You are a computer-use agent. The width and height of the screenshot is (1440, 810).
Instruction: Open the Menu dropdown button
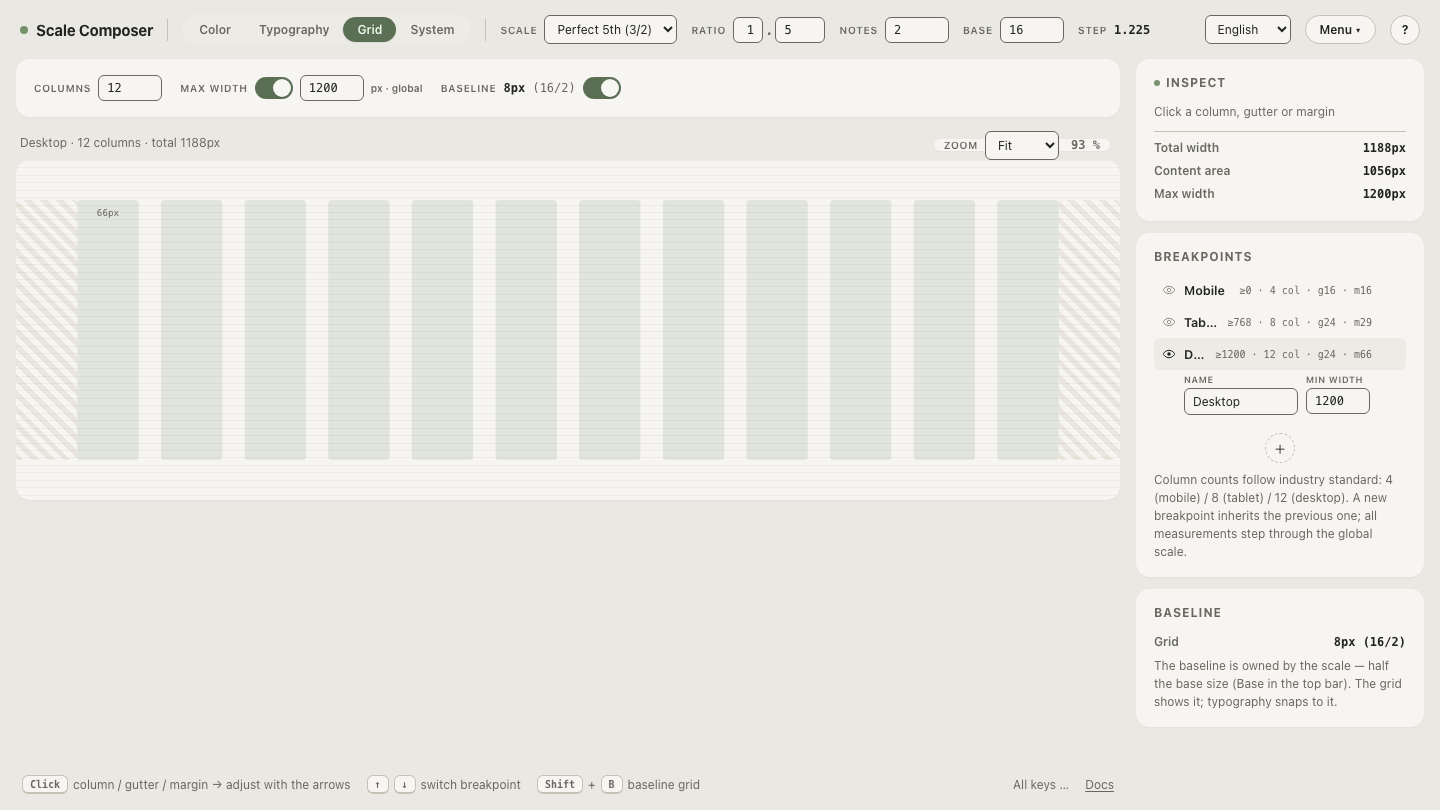(x=1340, y=30)
